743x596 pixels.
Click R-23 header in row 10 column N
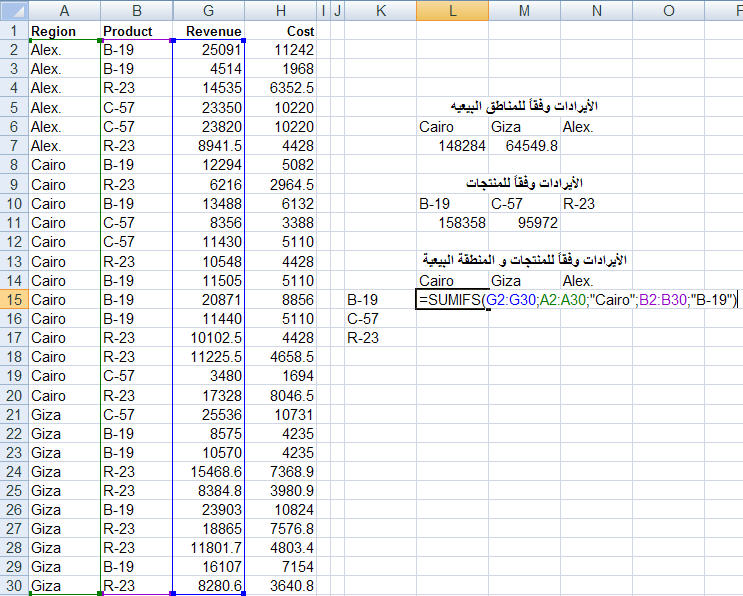(579, 204)
